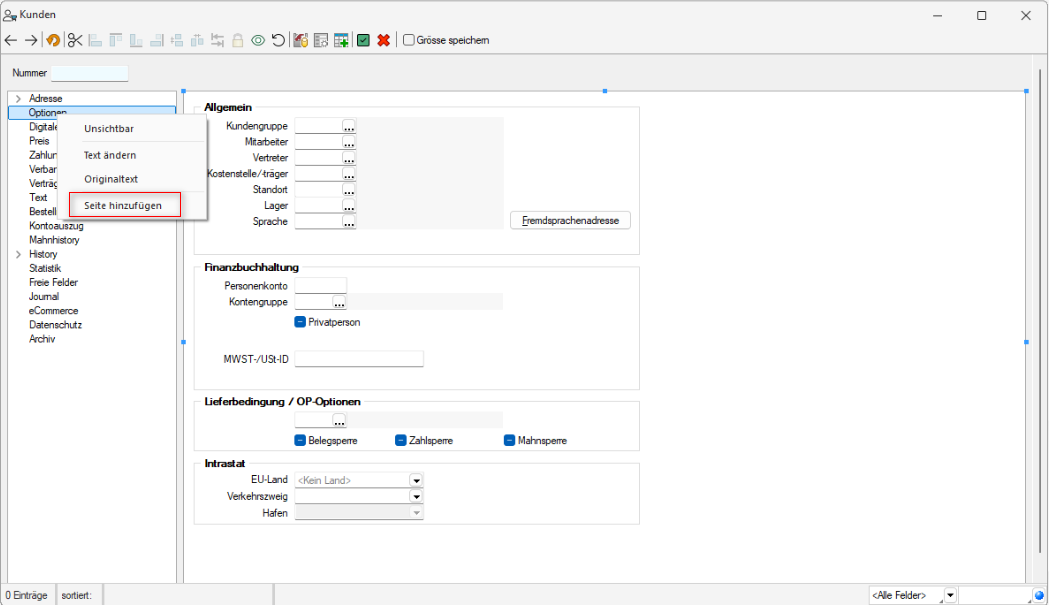The height and width of the screenshot is (605, 1049).
Task: Click the red X cancel icon
Action: coord(383,41)
